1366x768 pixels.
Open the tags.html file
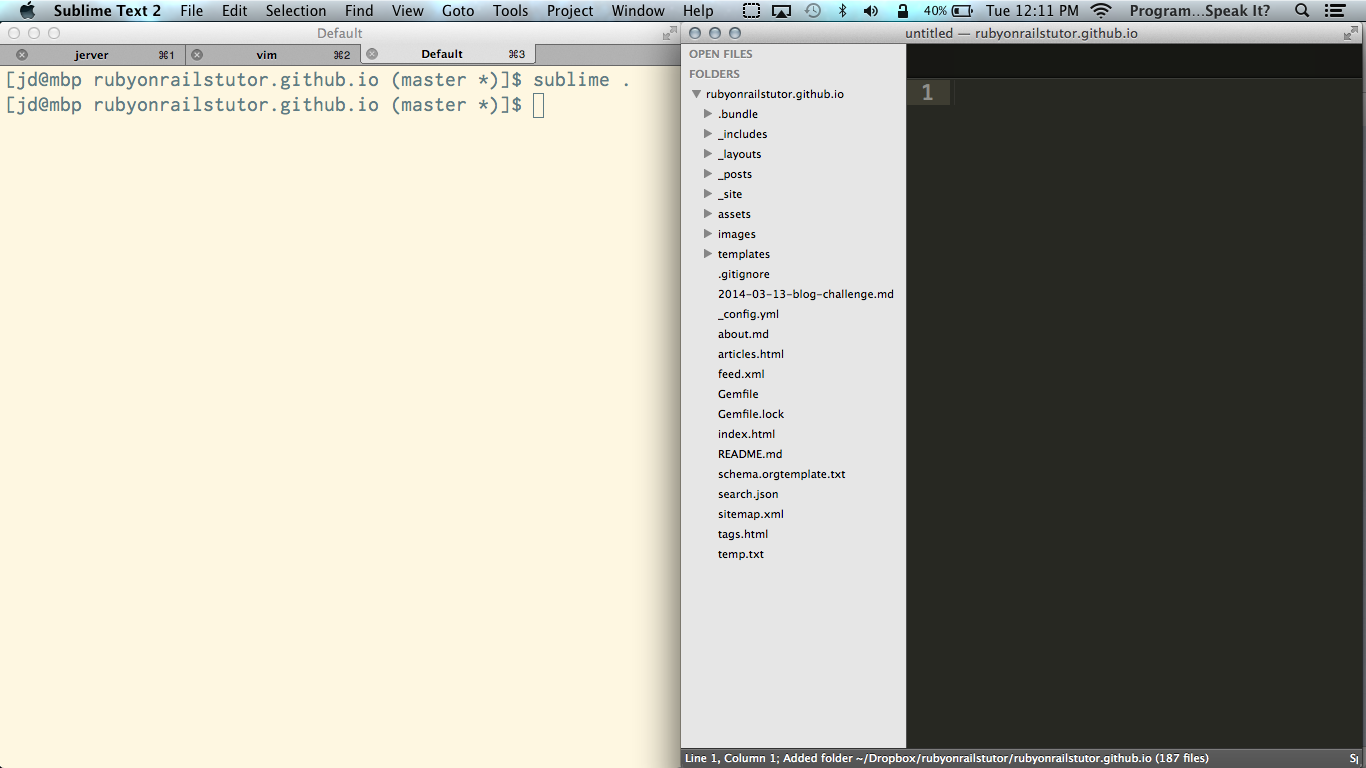(x=743, y=534)
